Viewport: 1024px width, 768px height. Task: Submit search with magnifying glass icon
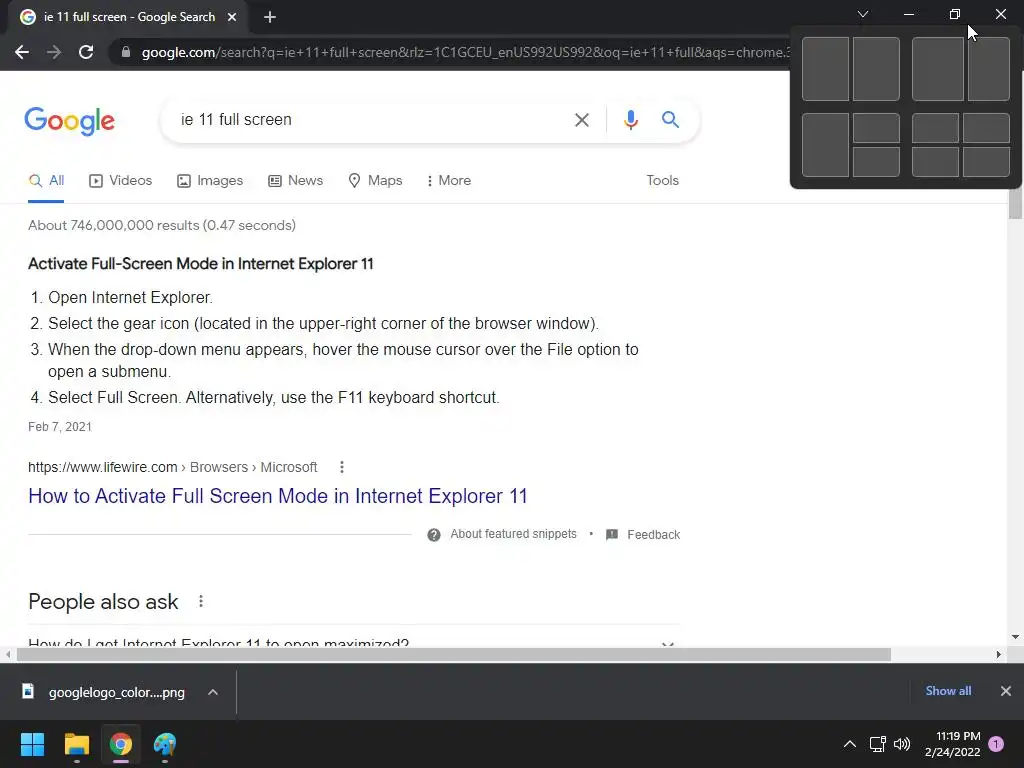pyautogui.click(x=670, y=120)
